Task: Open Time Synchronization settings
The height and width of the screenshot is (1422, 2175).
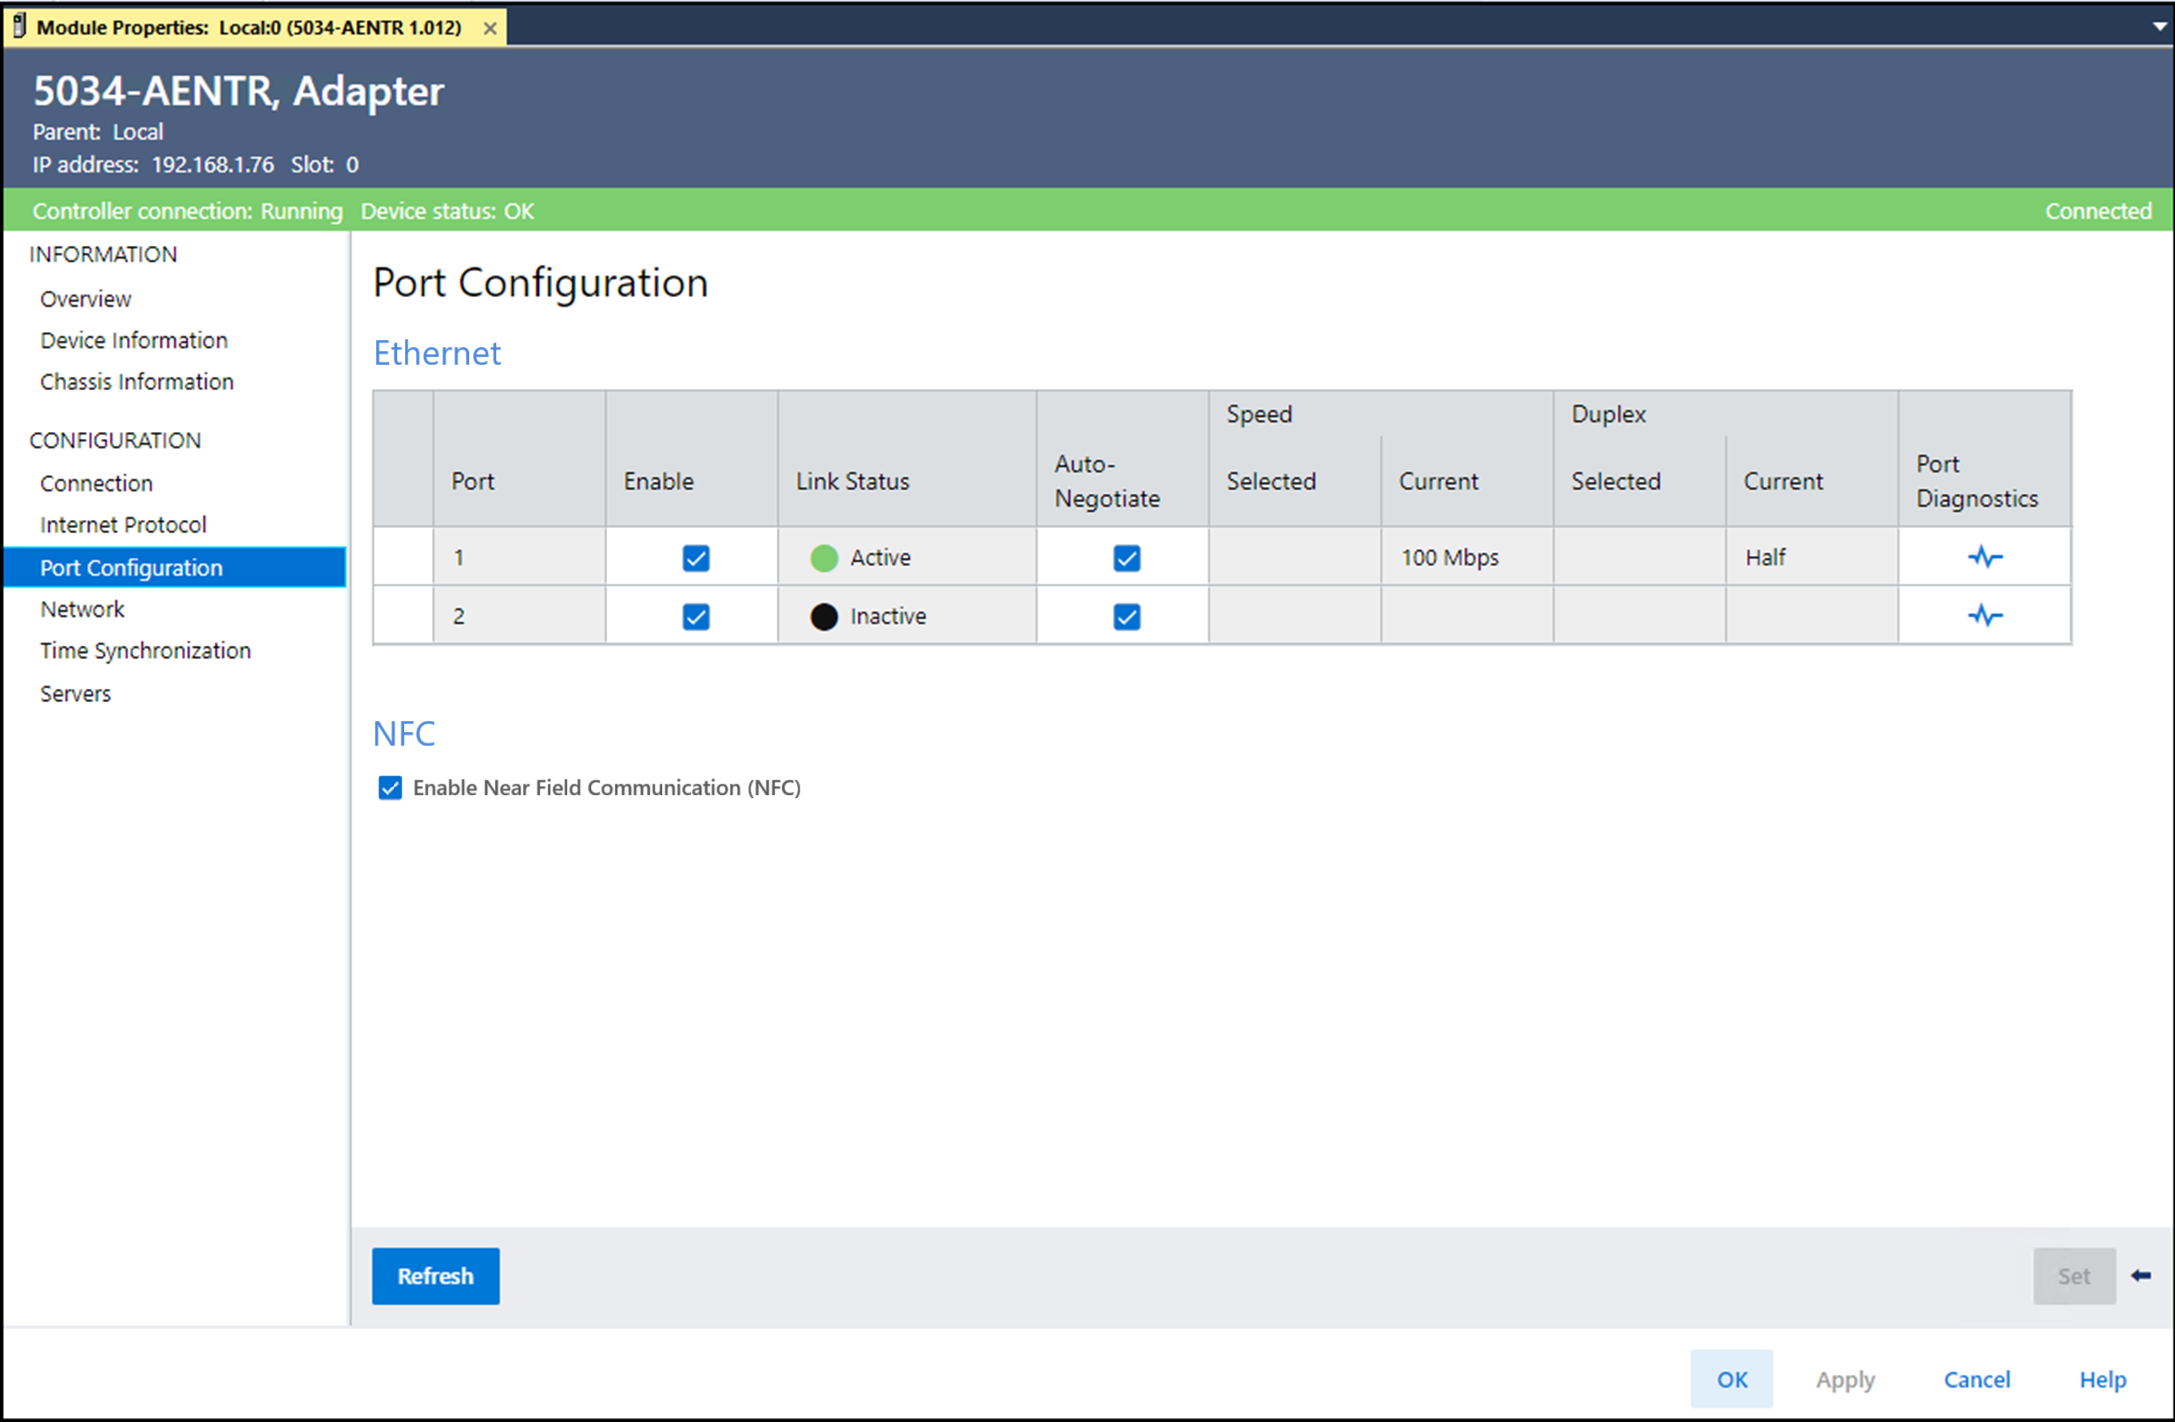Action: (x=145, y=651)
